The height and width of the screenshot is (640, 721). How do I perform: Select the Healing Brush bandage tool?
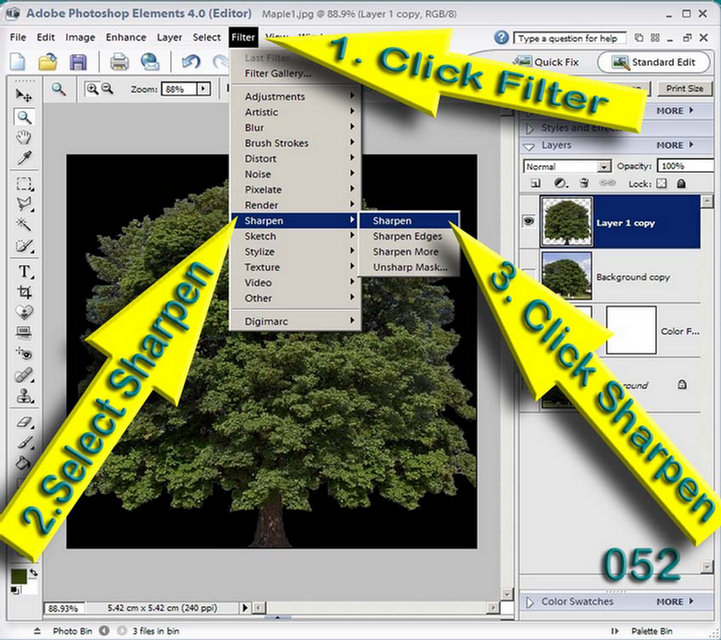pos(24,375)
